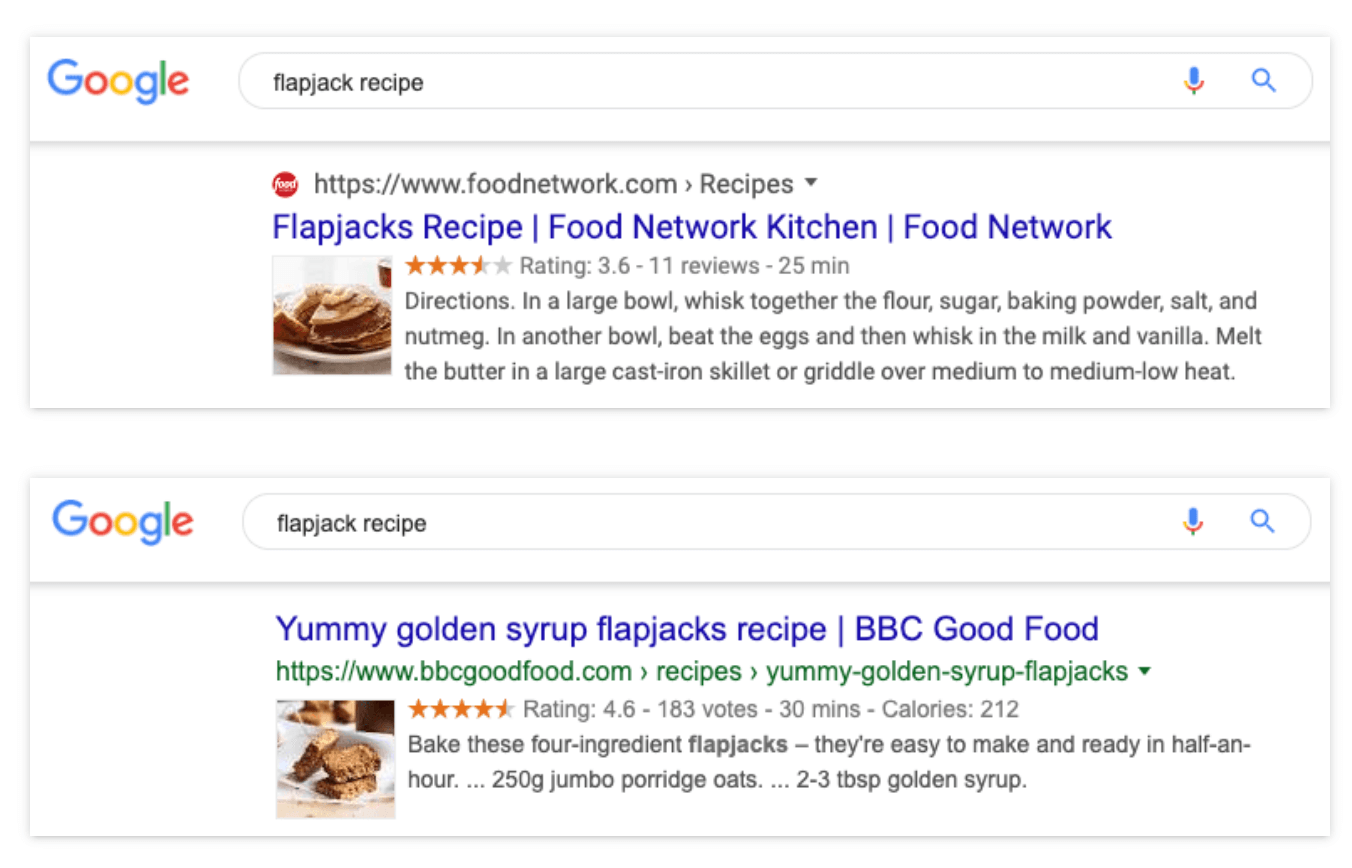Screen dimensions: 1352x868
Task: Open the Yummy golden syrup flapjacks recipe link
Action: point(687,629)
